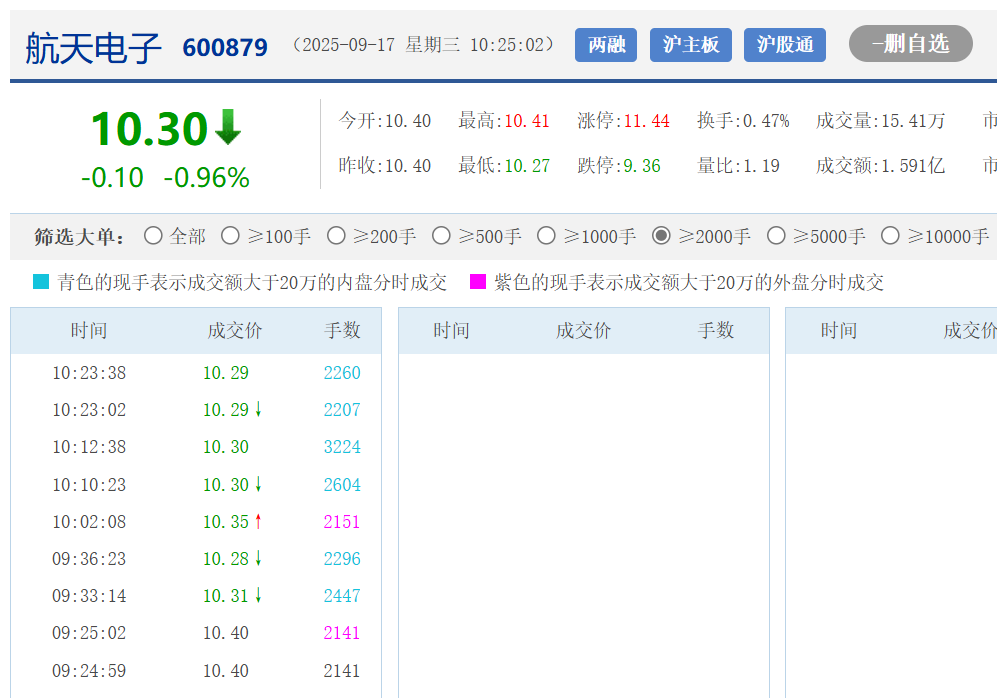Select the ≥100手 filter radio button

point(230,236)
